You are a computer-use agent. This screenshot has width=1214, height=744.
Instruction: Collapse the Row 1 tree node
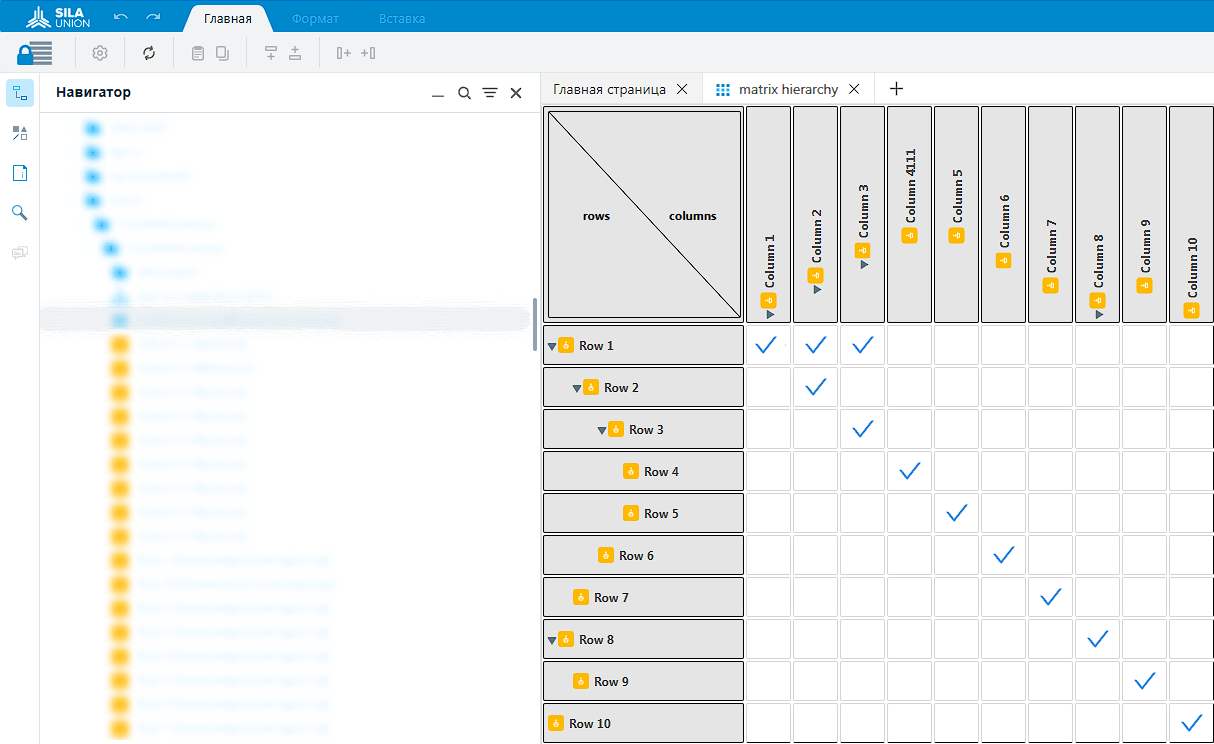pyautogui.click(x=551, y=346)
